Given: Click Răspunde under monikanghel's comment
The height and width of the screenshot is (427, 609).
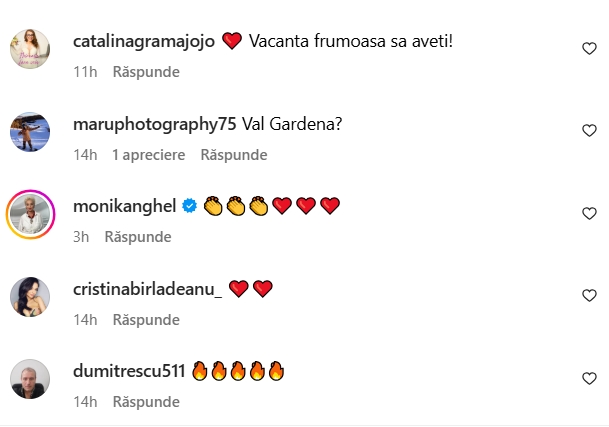Looking at the screenshot, I should tap(138, 237).
